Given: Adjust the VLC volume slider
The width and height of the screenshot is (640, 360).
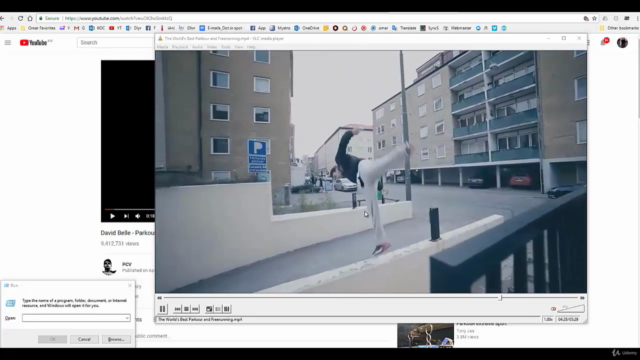Looking at the screenshot, I should 571,309.
